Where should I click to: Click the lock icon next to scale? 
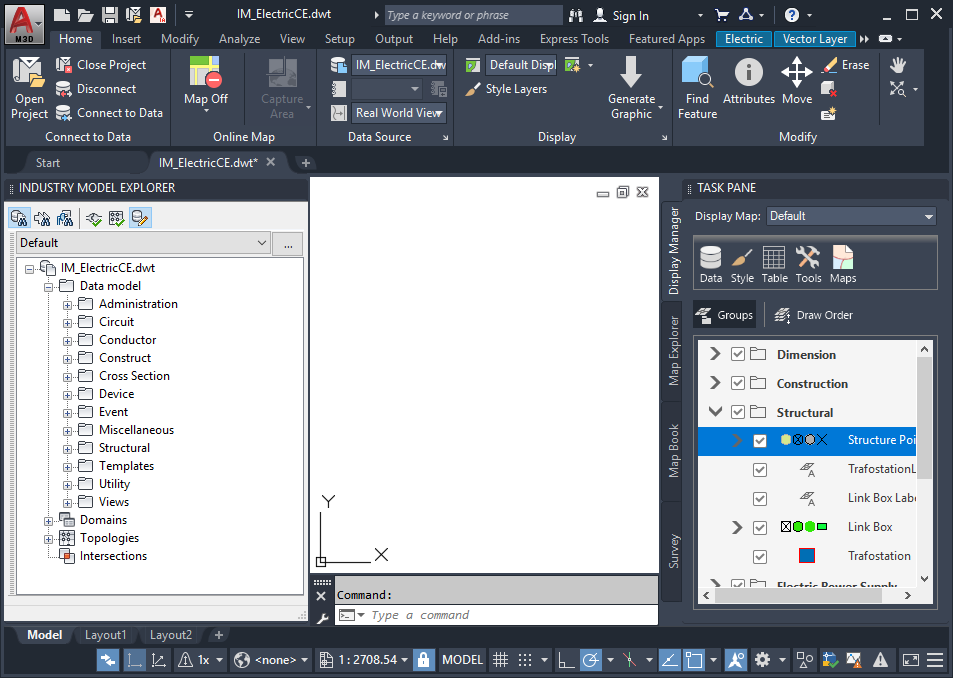tap(424, 659)
